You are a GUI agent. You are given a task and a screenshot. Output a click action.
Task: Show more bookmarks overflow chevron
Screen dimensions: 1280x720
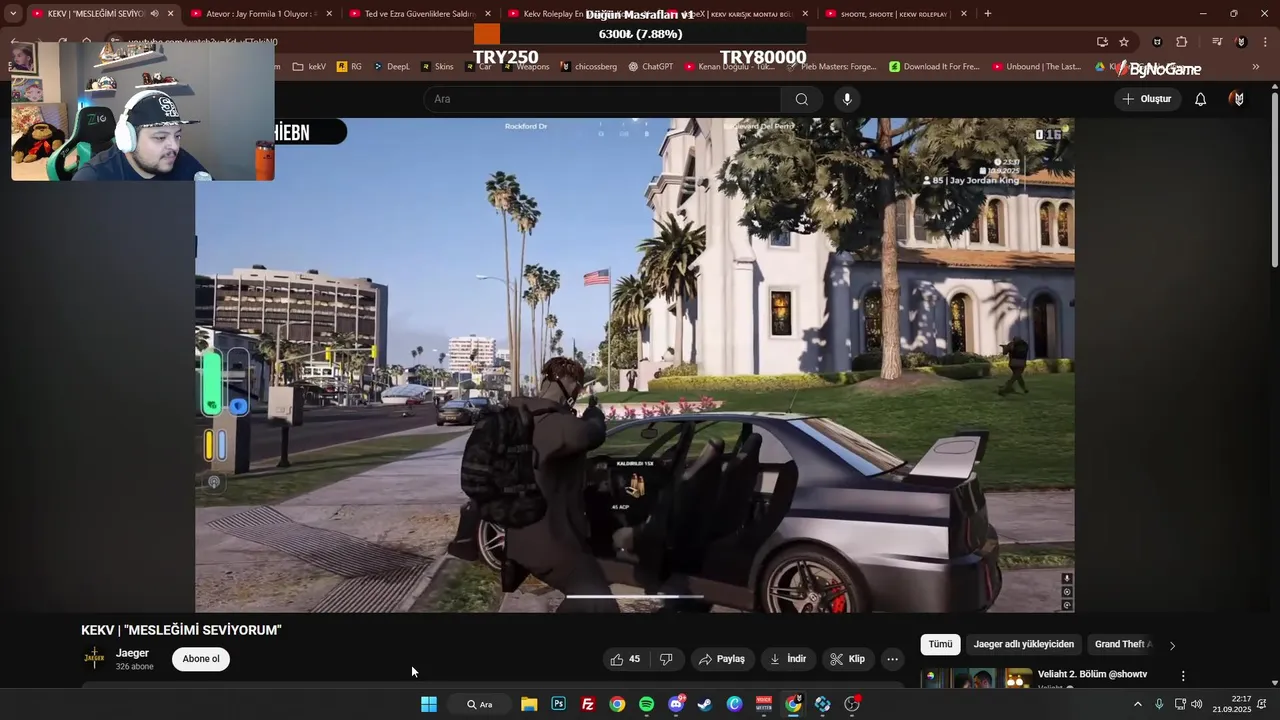1256,67
